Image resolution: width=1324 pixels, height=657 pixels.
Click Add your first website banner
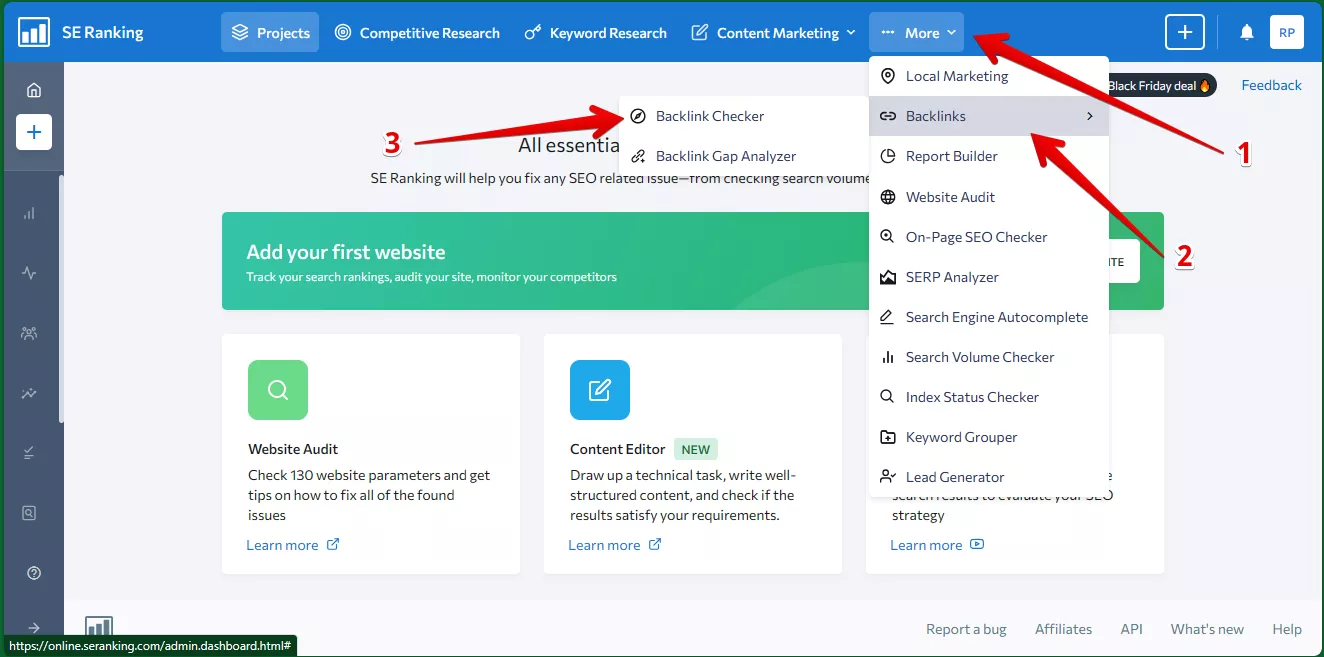point(693,261)
